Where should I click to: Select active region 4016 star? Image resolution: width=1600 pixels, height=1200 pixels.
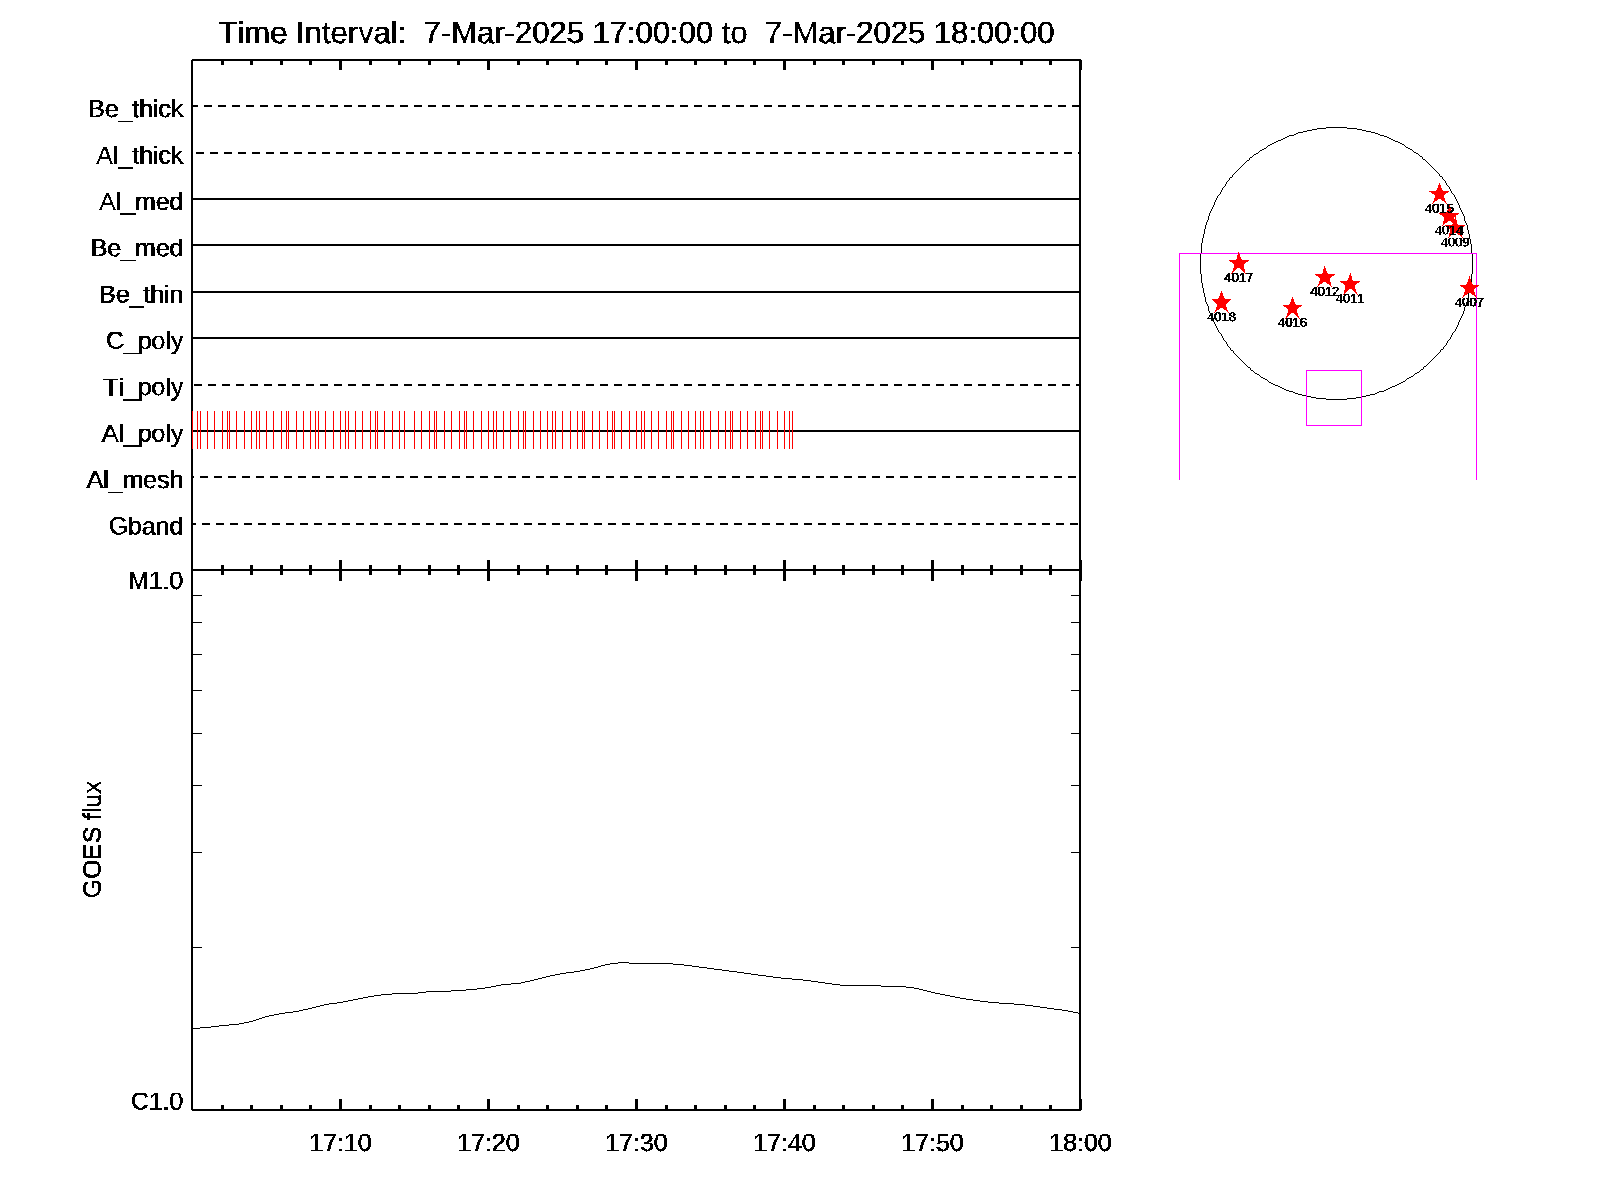click(1292, 307)
